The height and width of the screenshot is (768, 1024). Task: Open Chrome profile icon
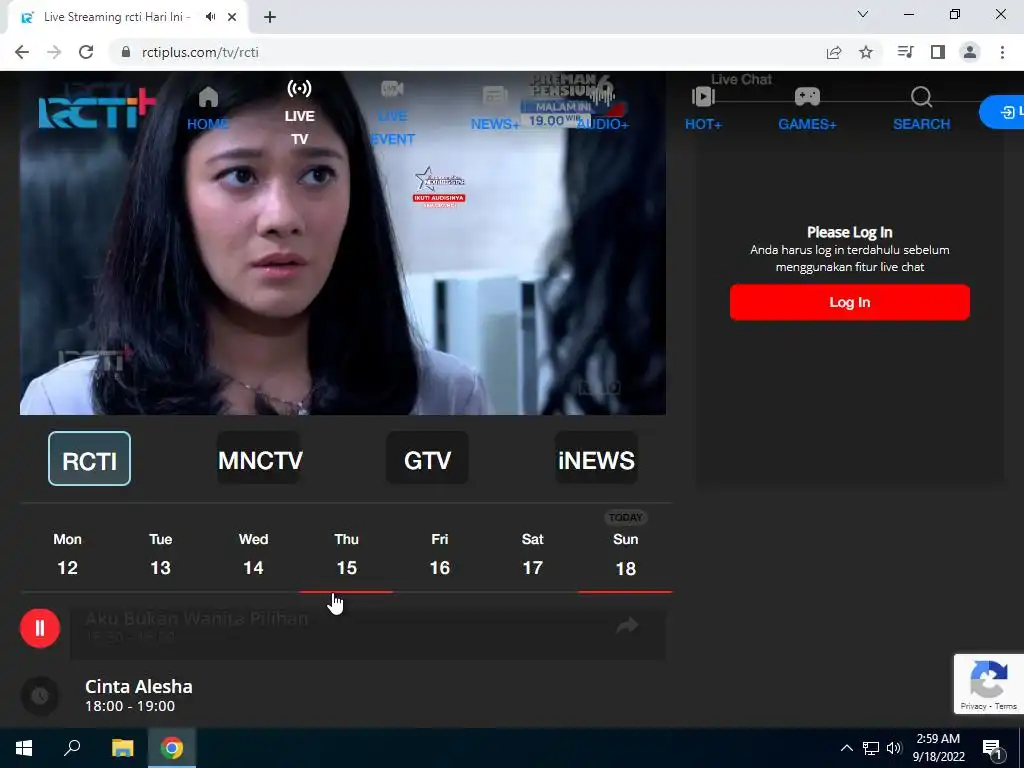click(970, 52)
